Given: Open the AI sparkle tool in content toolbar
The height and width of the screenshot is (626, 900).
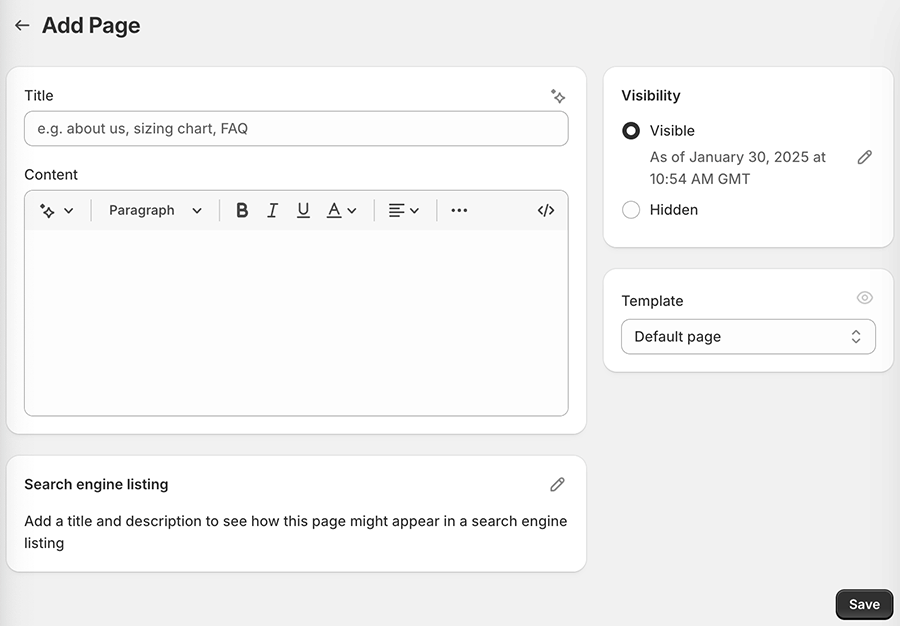Looking at the screenshot, I should [x=47, y=211].
